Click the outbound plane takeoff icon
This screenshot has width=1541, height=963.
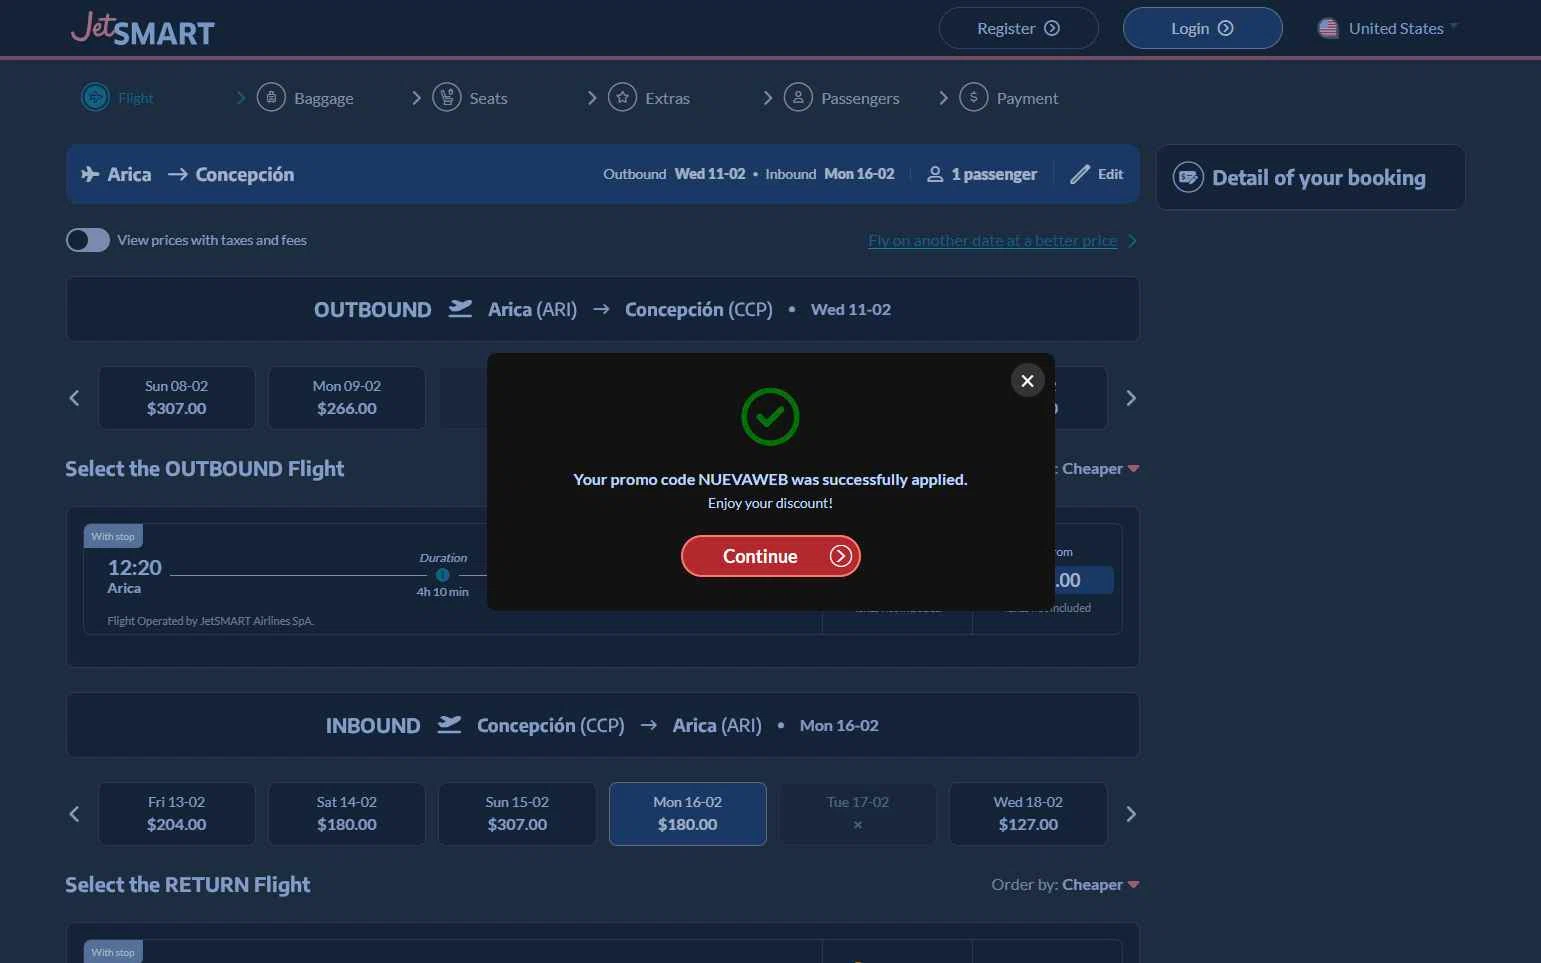coord(460,309)
